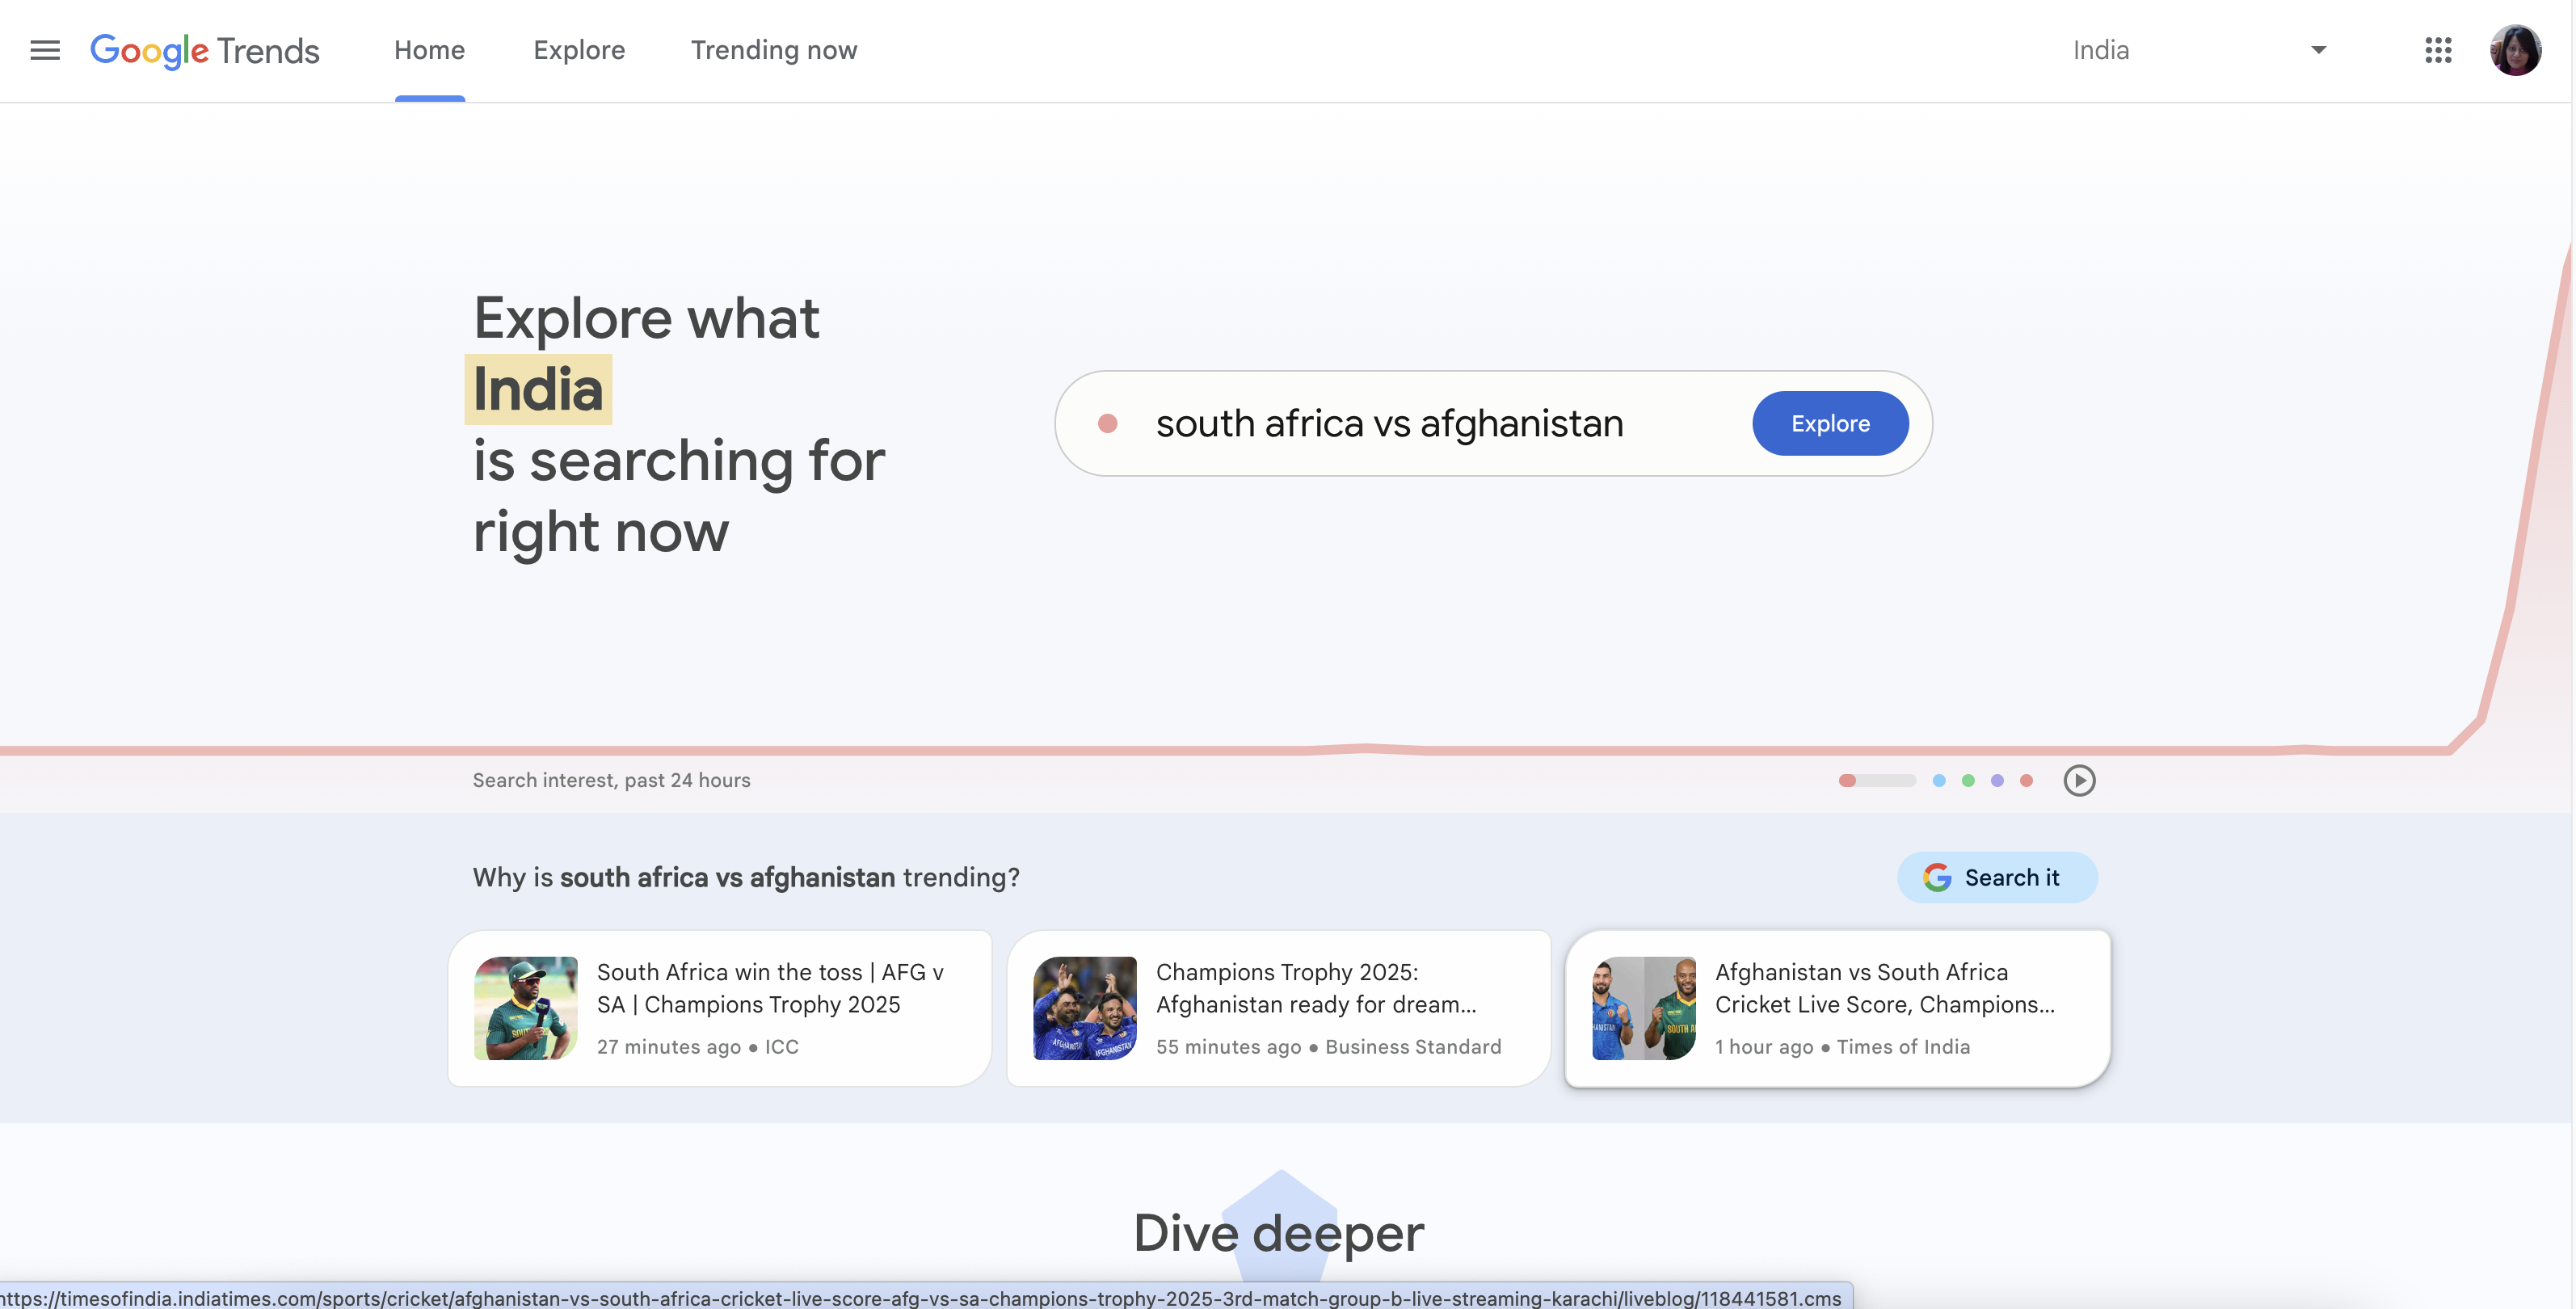Open the Google apps launcher grid

pyautogui.click(x=2438, y=50)
